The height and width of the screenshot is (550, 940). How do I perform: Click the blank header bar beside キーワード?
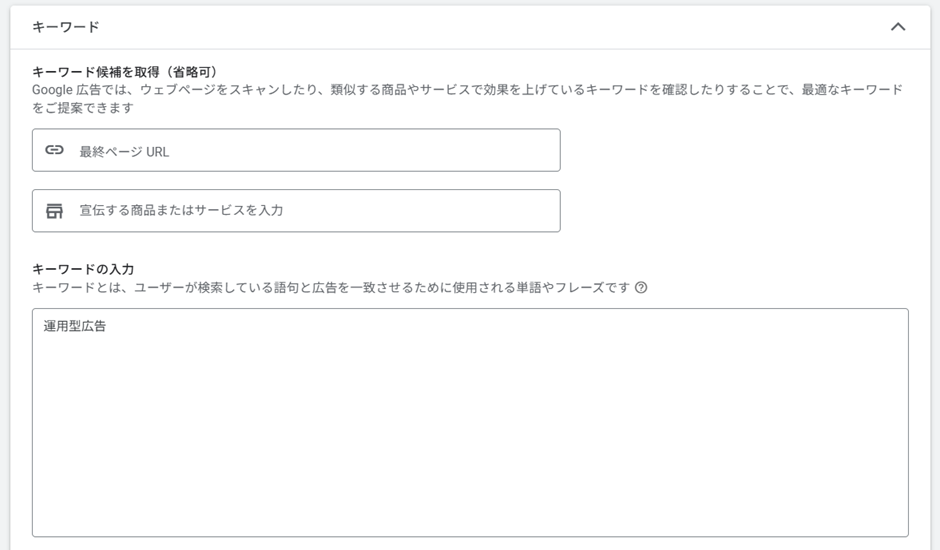tap(480, 27)
